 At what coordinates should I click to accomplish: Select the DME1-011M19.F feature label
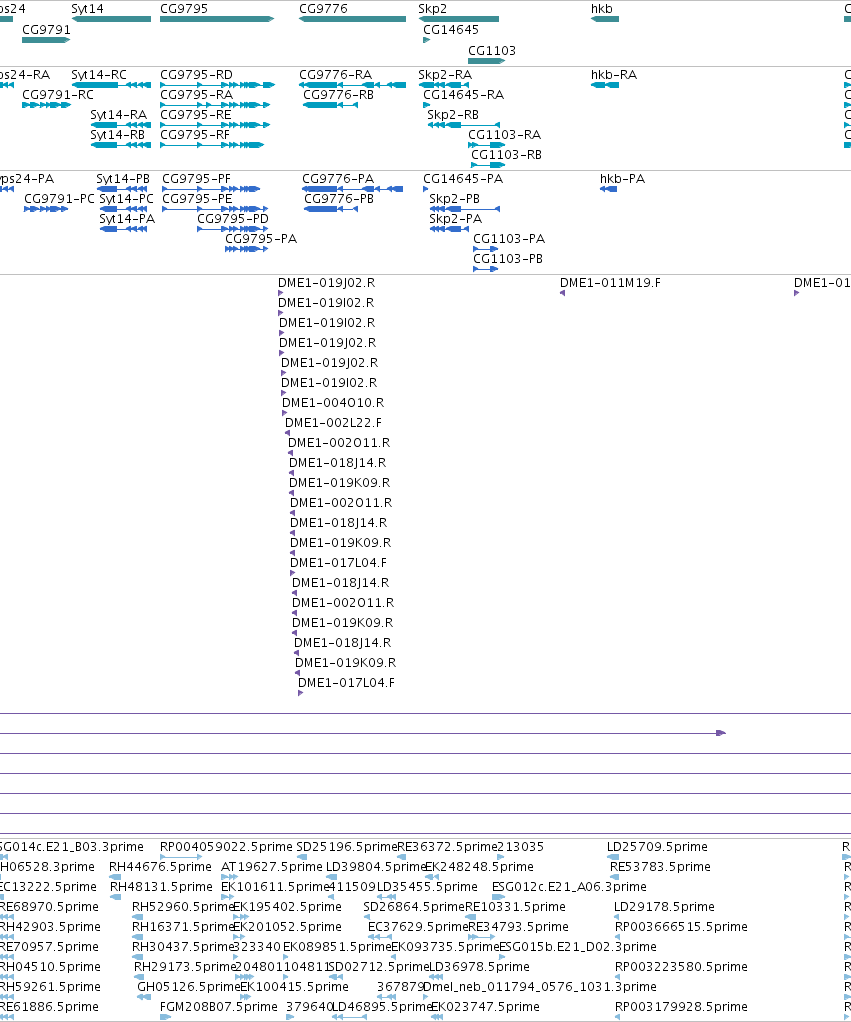pos(610,283)
